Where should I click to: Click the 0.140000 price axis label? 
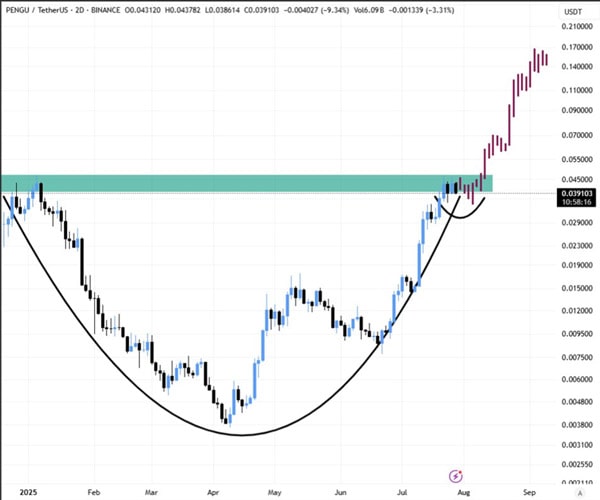[x=577, y=67]
